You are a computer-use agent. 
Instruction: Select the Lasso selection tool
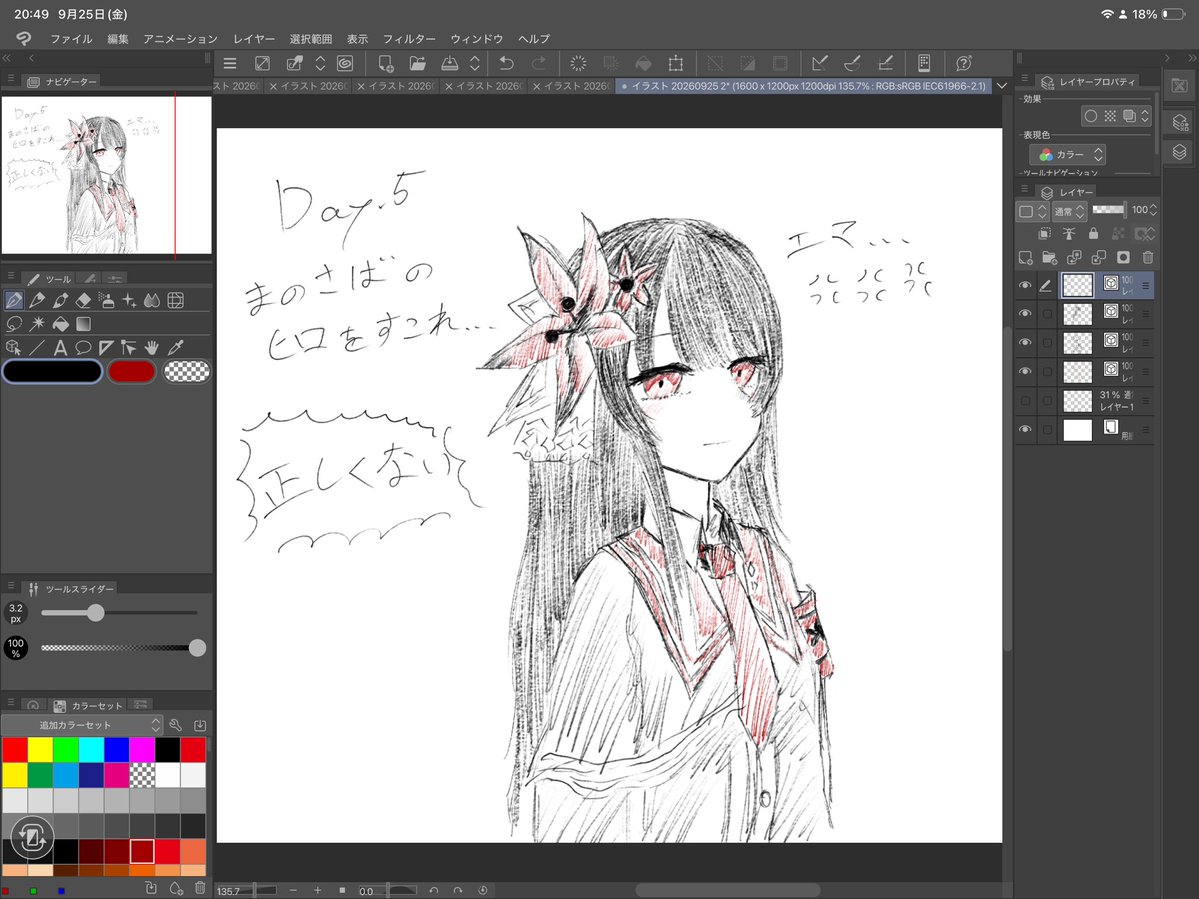(x=14, y=324)
